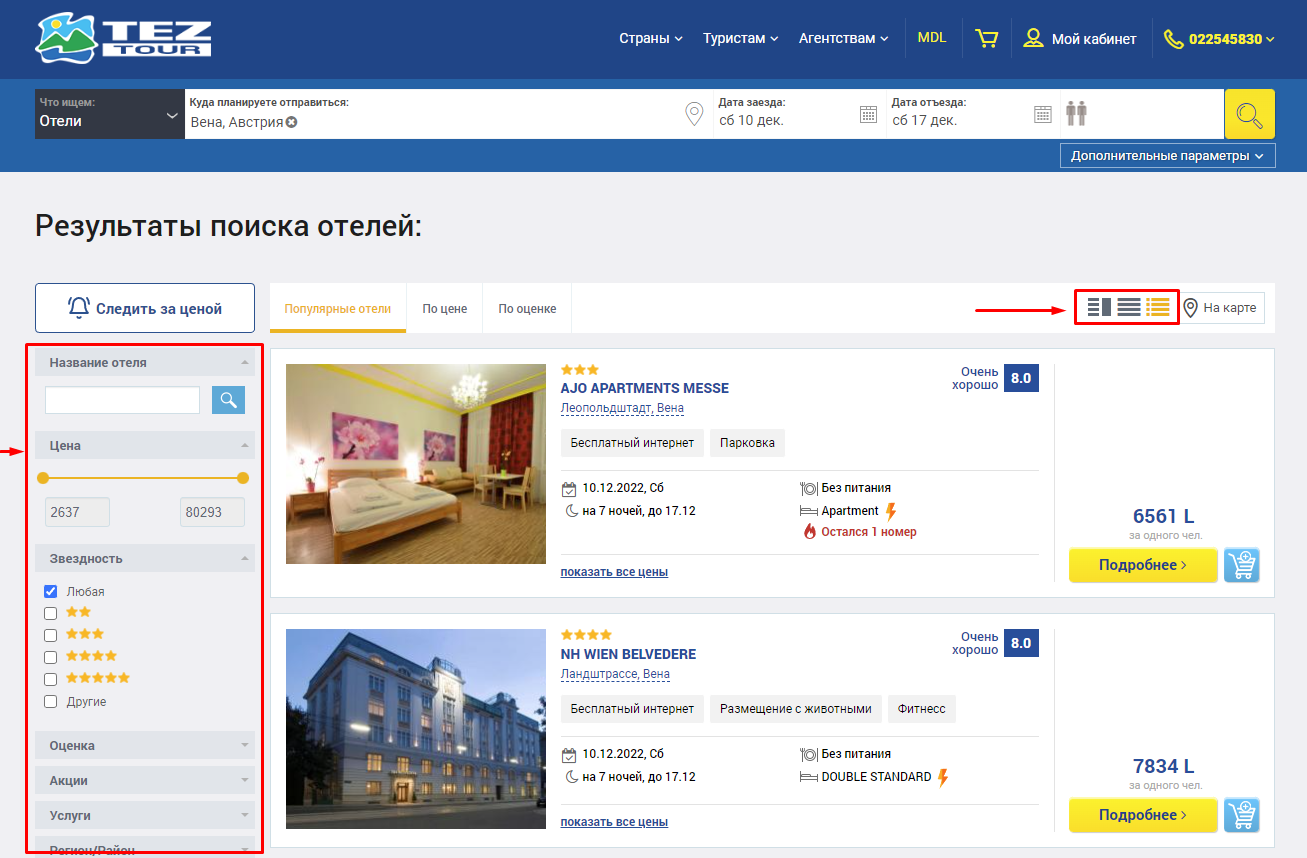Add NH Wien Belvedere to cart

coord(1242,815)
